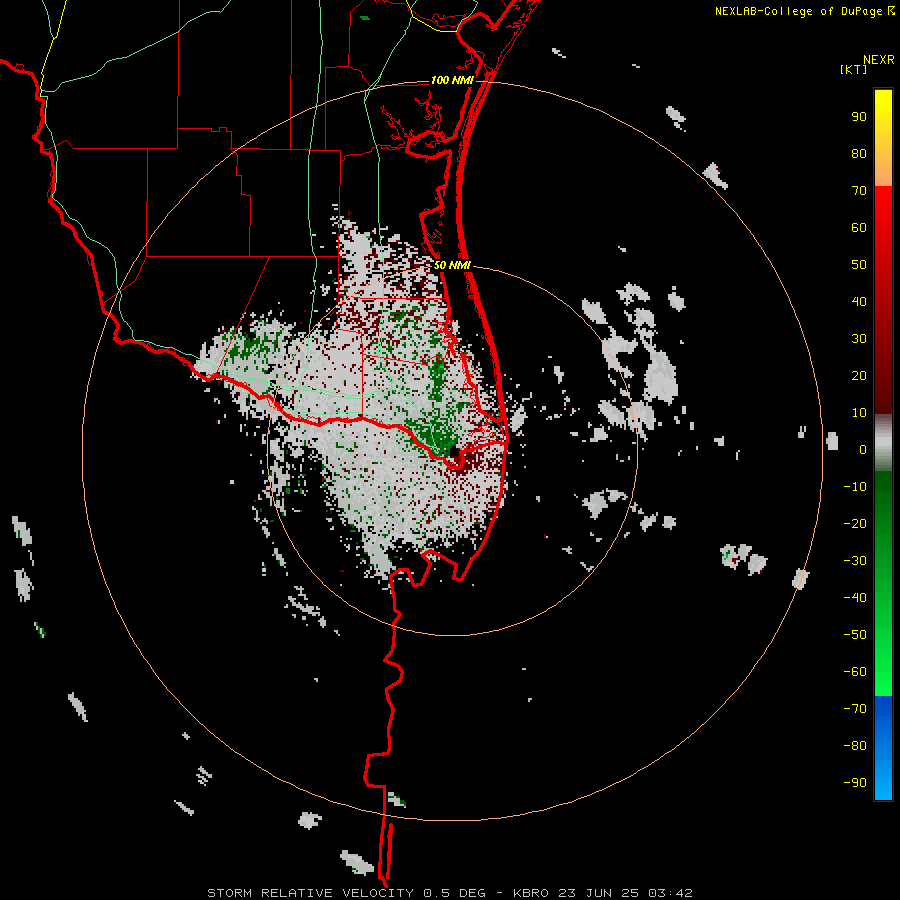Click the 100 NMI range ring label
Viewport: 900px width, 900px height.
pos(452,80)
